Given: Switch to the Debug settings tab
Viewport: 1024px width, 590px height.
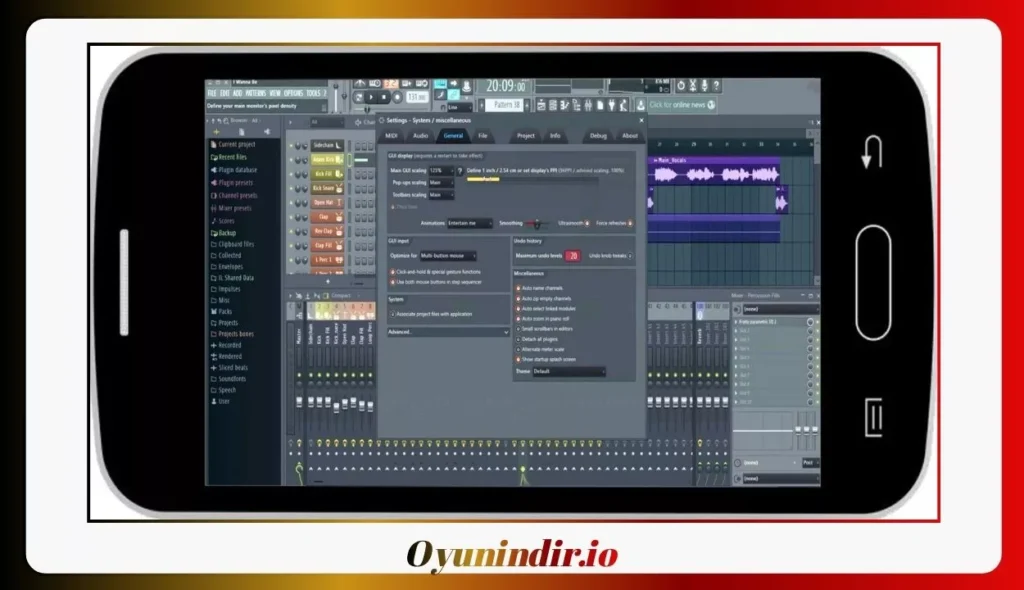Looking at the screenshot, I should coord(598,136).
